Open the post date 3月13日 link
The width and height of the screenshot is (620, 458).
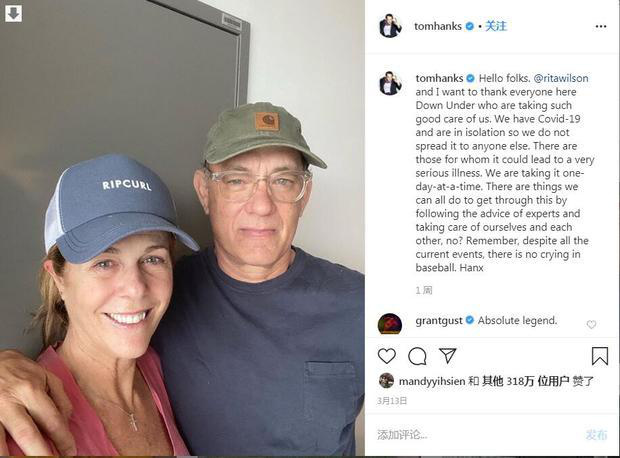coord(392,401)
